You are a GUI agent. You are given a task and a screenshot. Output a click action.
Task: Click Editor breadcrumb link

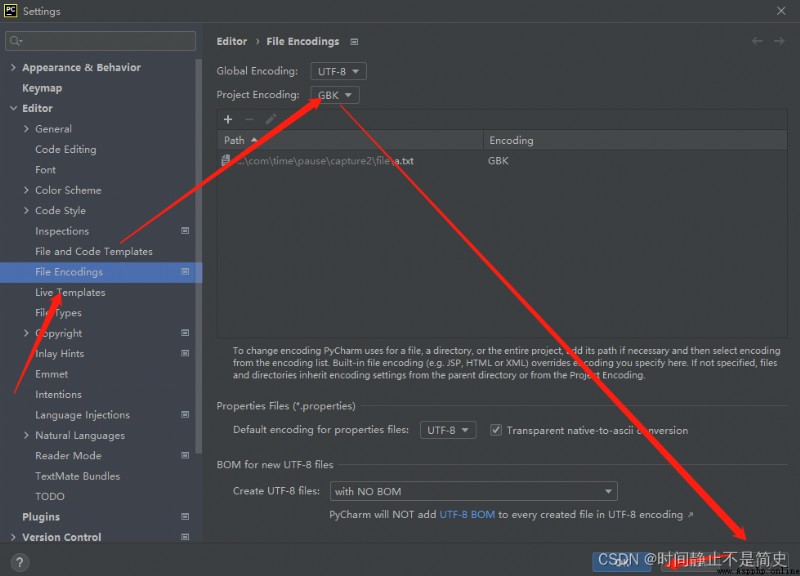click(232, 41)
